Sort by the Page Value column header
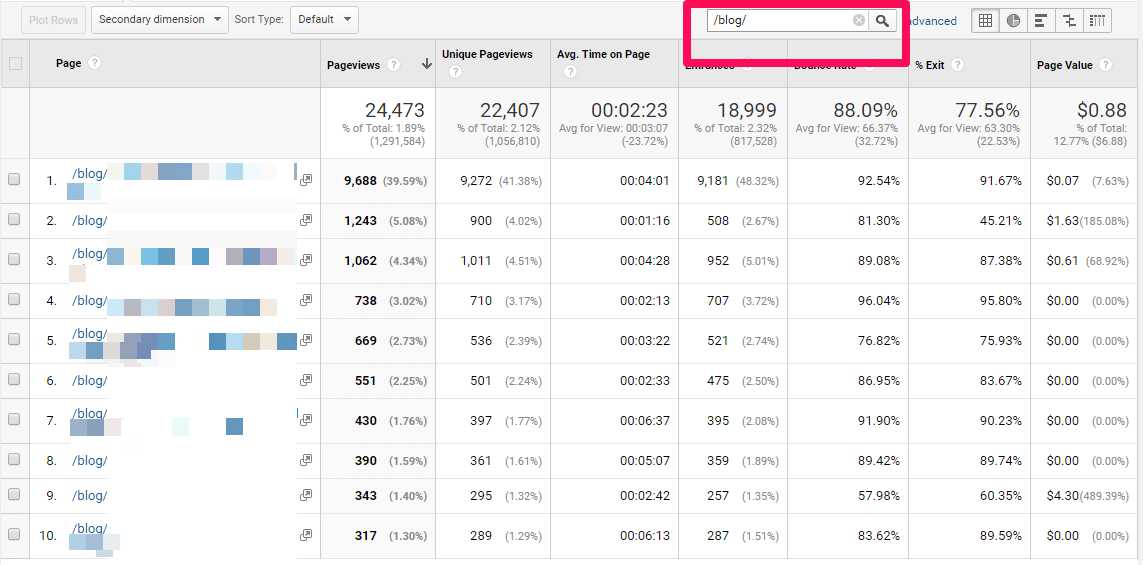 tap(1064, 65)
